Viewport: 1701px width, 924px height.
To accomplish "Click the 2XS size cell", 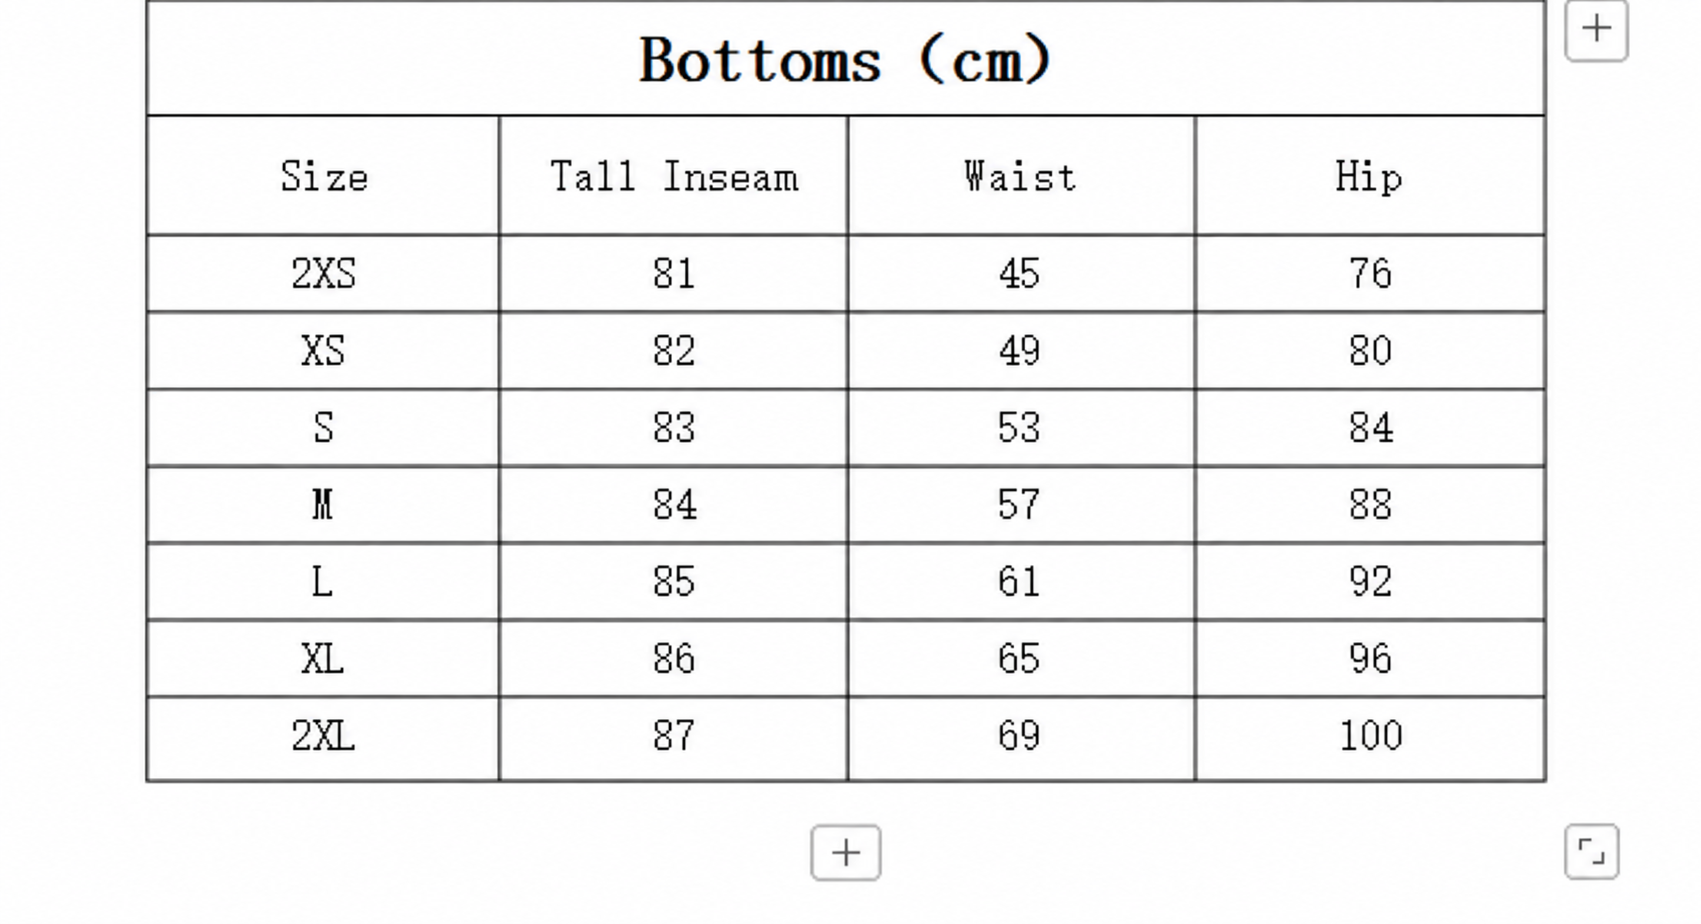I will click(x=323, y=274).
